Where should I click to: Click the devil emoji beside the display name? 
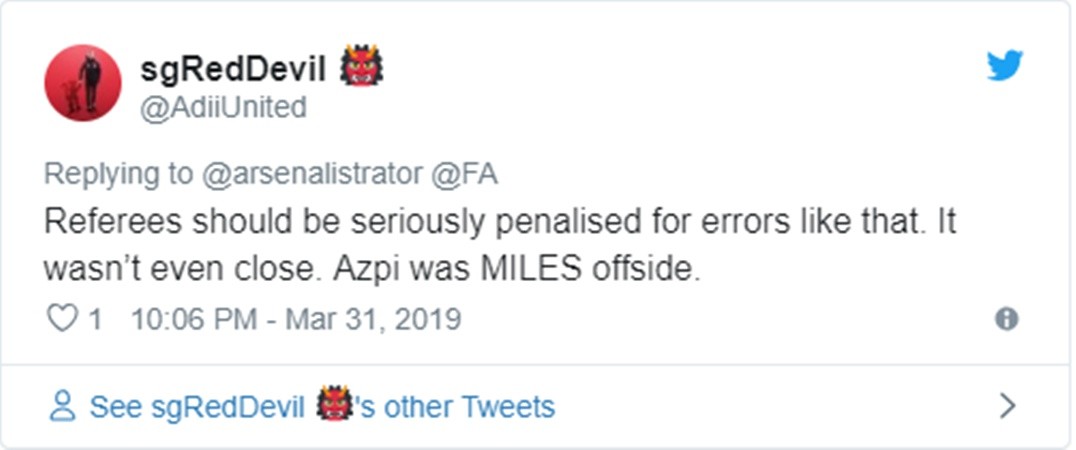coord(362,68)
